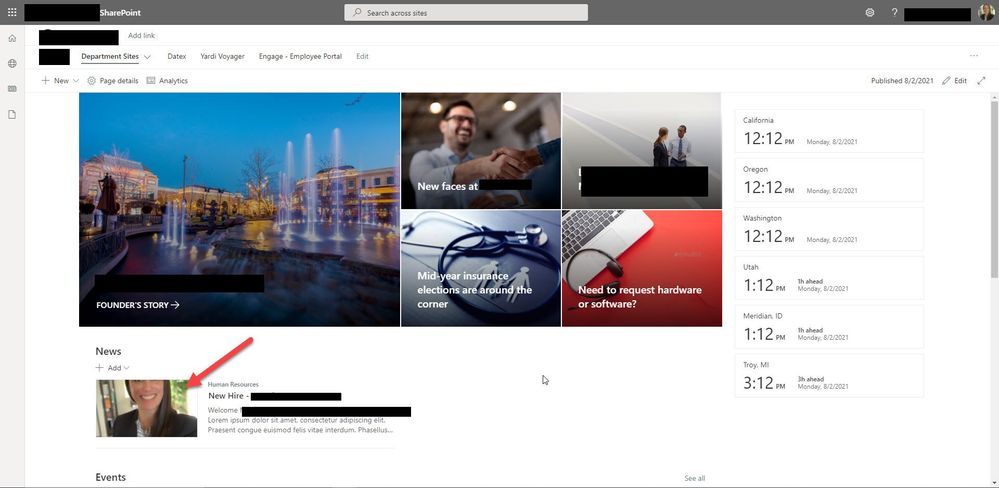Screen dimensions: 999x488
Task: Open the Analytics chart icon
Action: (x=151, y=81)
